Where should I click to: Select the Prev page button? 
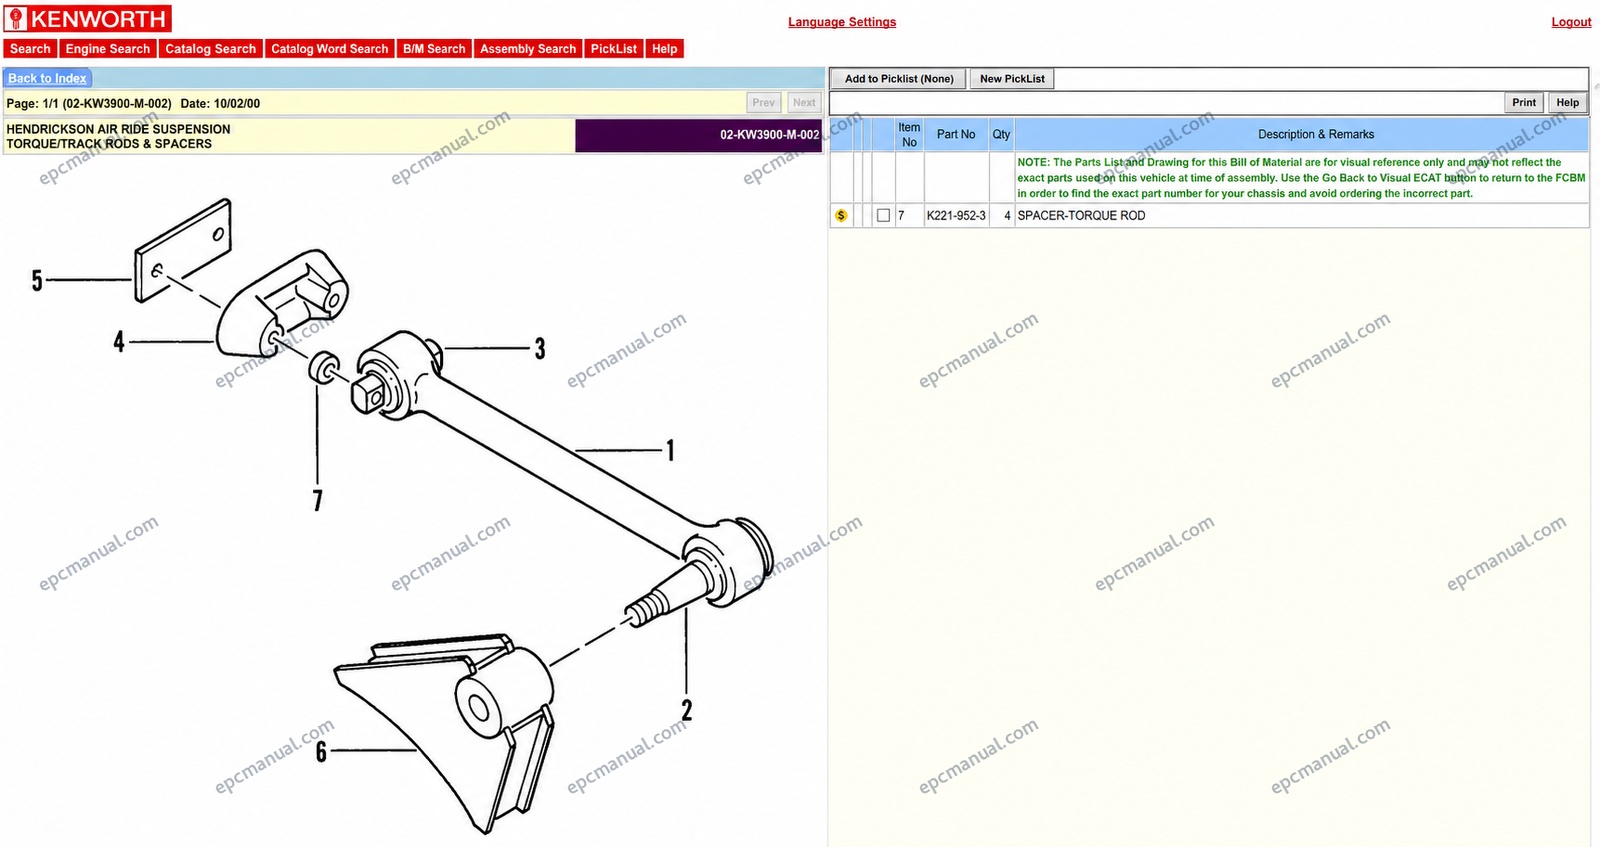click(x=764, y=103)
